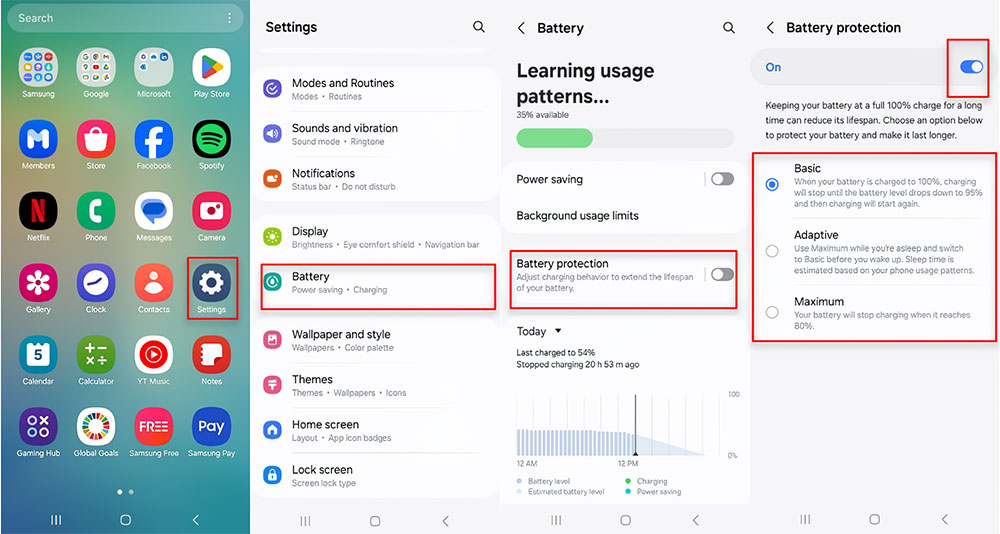
Task: Toggle the Battery protection switch on Battery screen
Action: click(x=722, y=274)
